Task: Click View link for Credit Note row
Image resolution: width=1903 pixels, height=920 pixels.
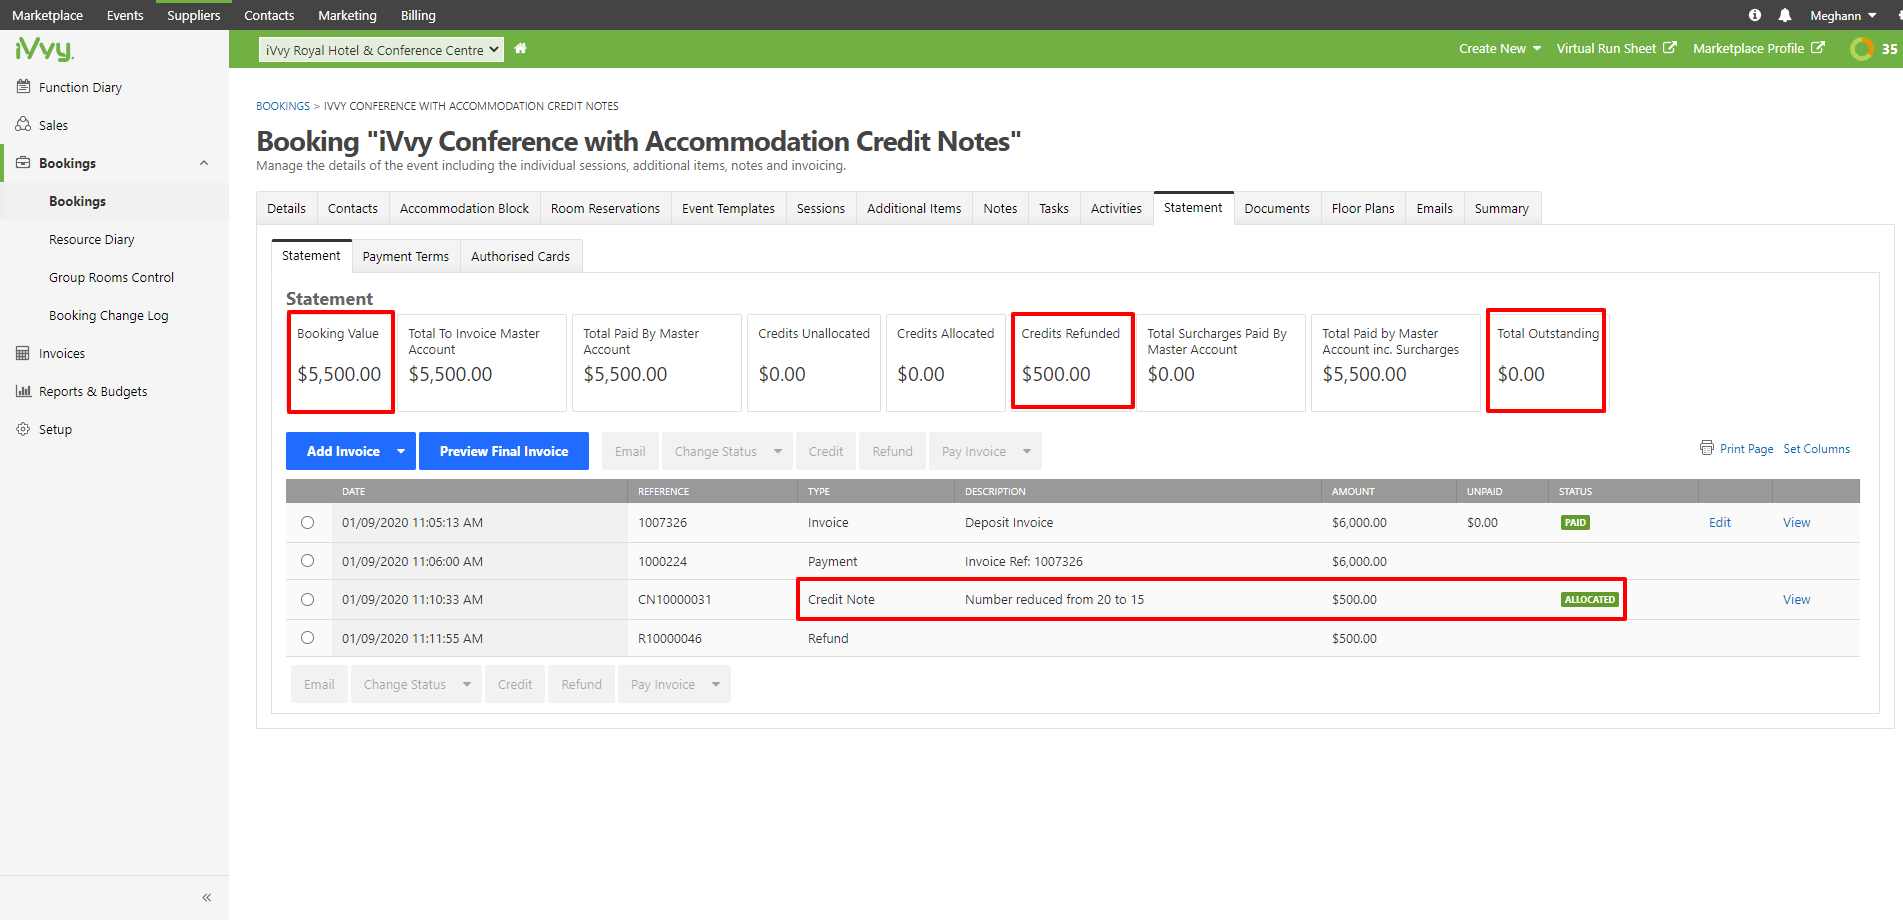Action: tap(1797, 600)
